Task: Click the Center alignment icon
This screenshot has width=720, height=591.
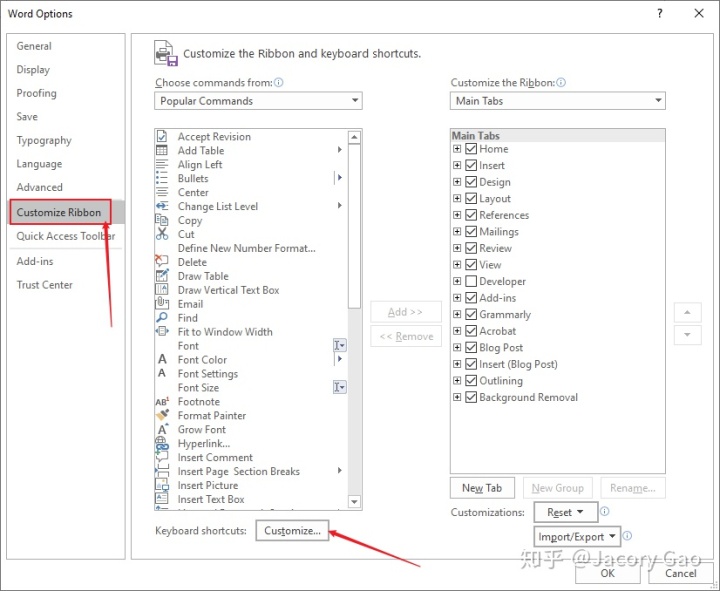Action: coord(162,192)
